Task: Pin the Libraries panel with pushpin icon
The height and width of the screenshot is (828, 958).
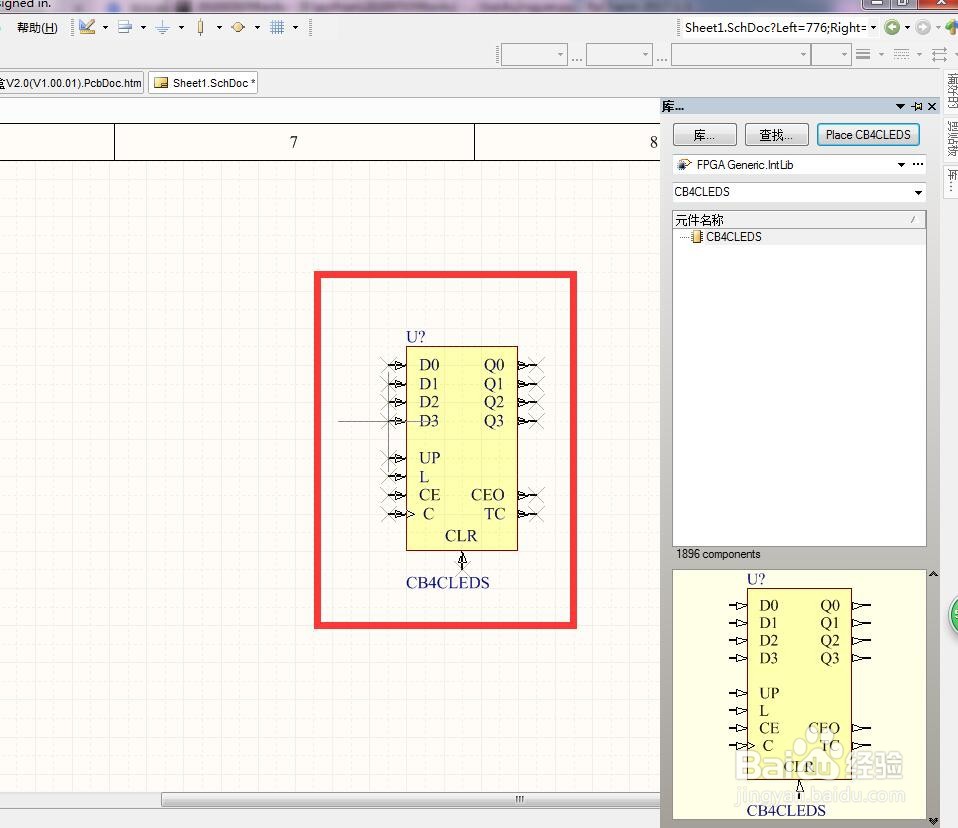Action: tap(917, 106)
